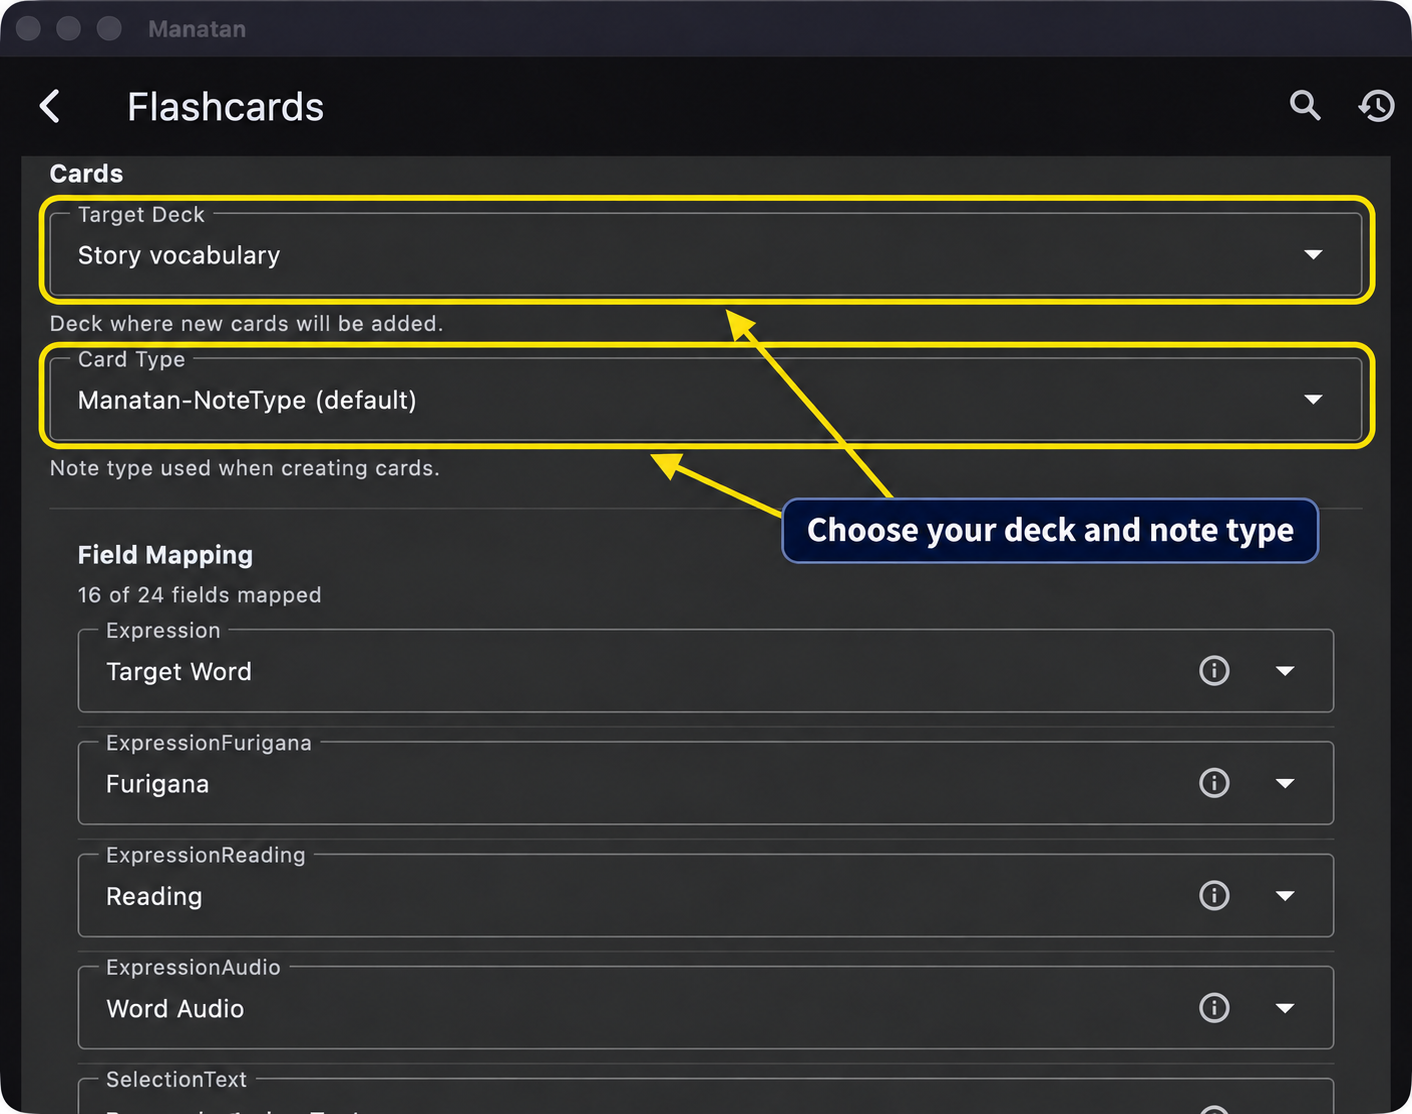
Task: Click the "Furigana" mapping value
Action: (157, 784)
